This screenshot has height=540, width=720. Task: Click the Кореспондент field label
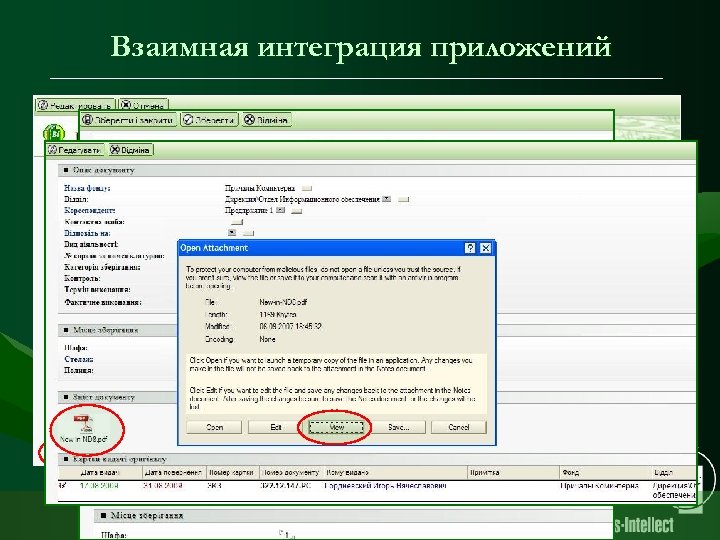(90, 210)
